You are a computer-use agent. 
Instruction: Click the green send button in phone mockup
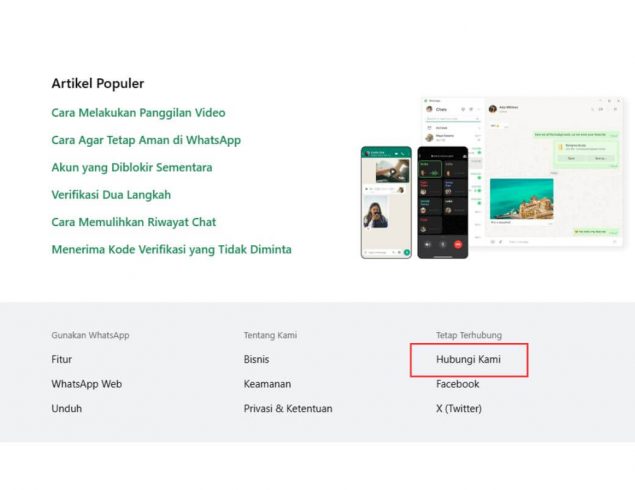[x=407, y=252]
